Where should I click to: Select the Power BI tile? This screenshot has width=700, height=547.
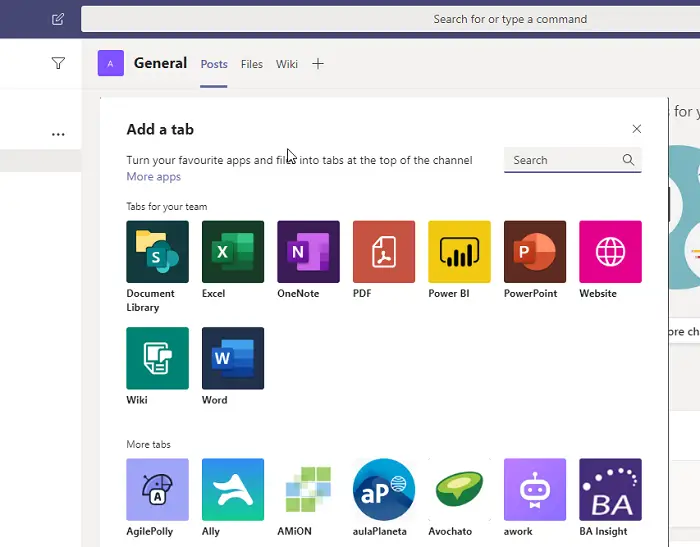(459, 251)
